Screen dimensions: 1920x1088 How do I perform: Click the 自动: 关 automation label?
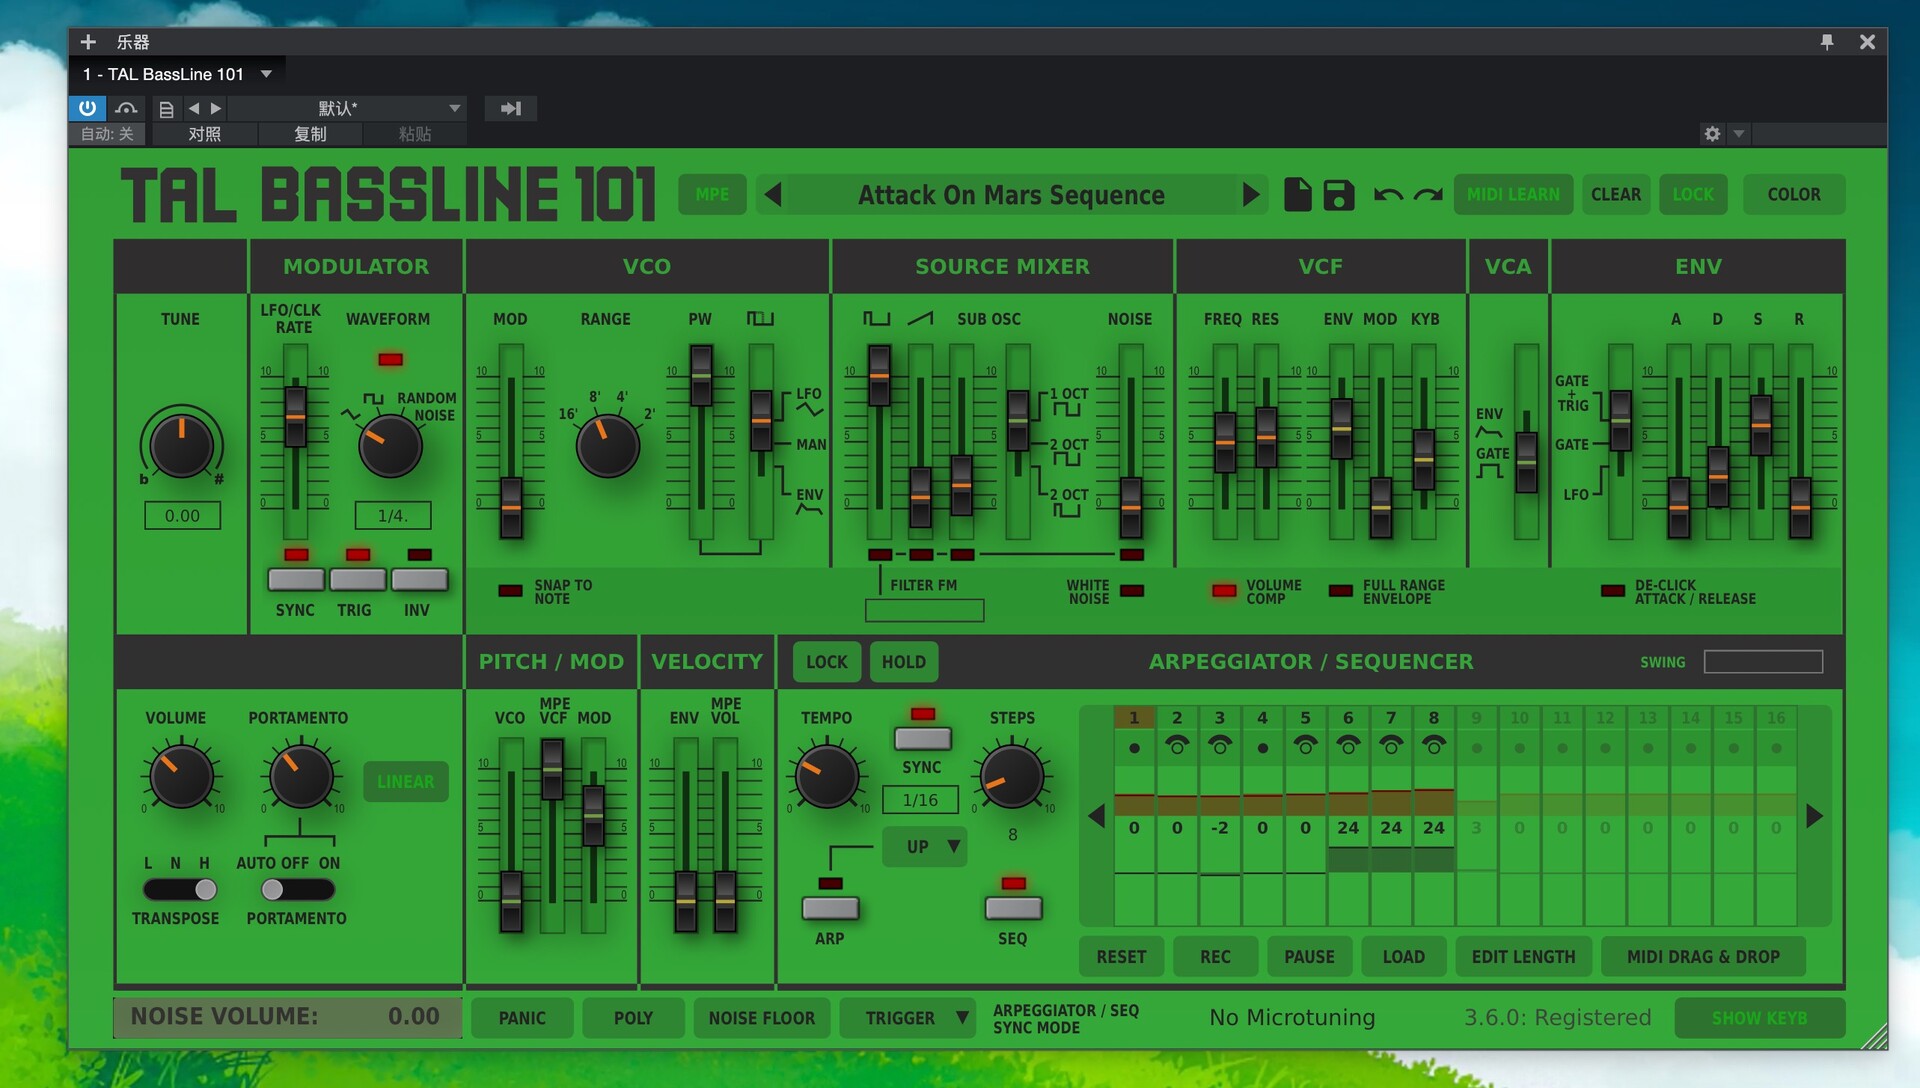coord(107,134)
